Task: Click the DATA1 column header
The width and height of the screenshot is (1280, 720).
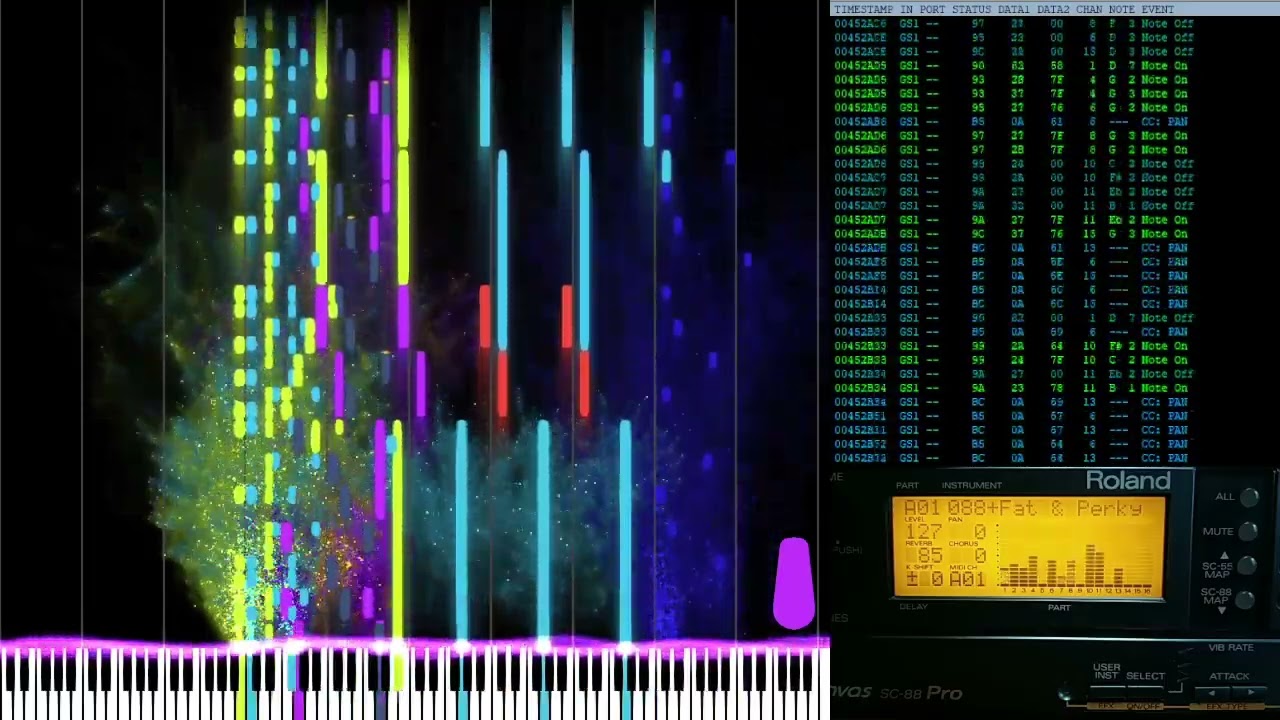Action: coord(1013,9)
